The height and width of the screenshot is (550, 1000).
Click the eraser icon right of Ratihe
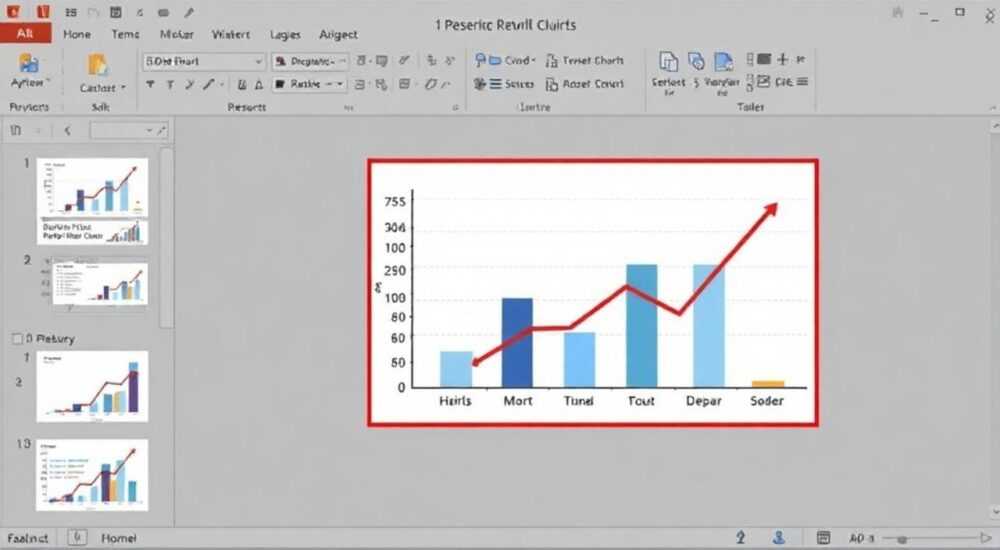pyautogui.click(x=431, y=84)
